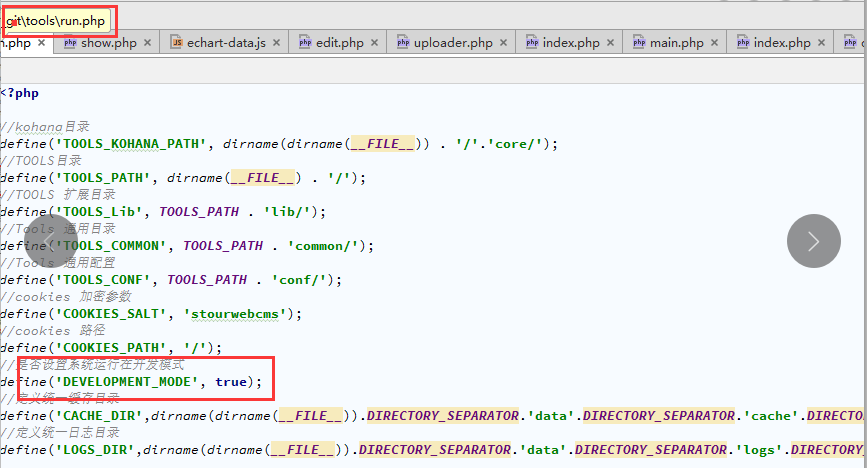Open the echart-data.js tab
The image size is (867, 468).
coord(227,43)
